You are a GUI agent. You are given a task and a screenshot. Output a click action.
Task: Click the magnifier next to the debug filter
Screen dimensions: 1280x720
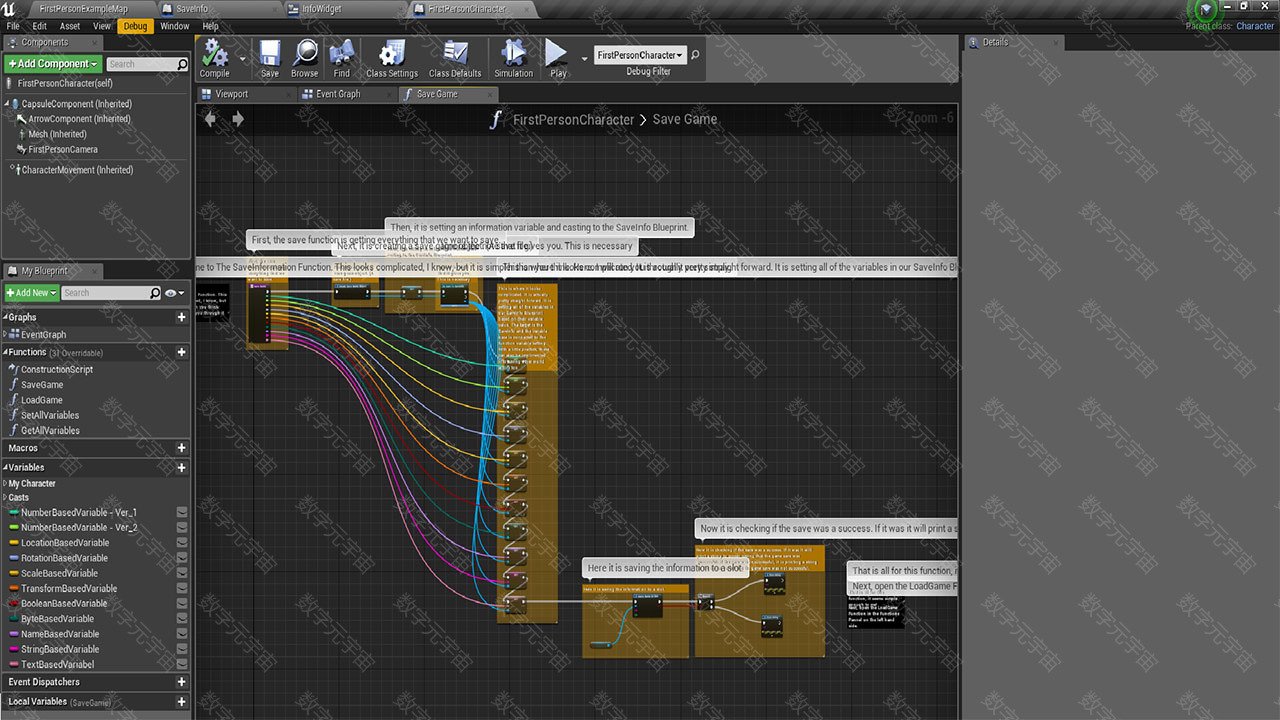pyautogui.click(x=696, y=55)
